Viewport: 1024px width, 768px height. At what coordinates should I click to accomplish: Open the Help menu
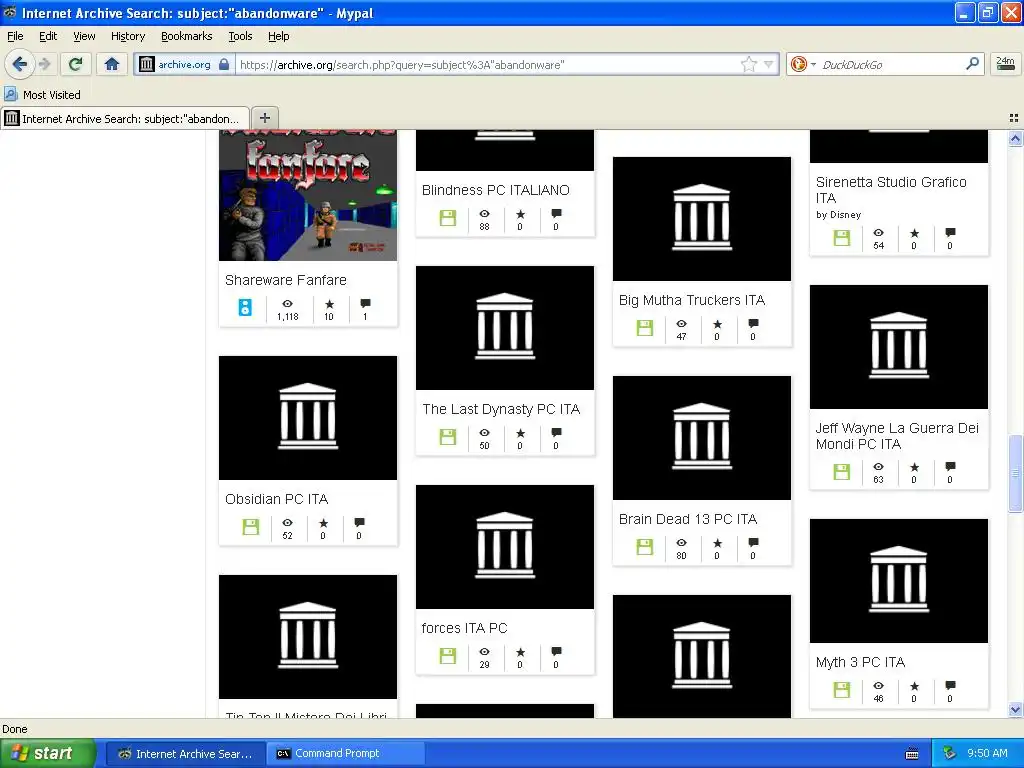[x=278, y=36]
